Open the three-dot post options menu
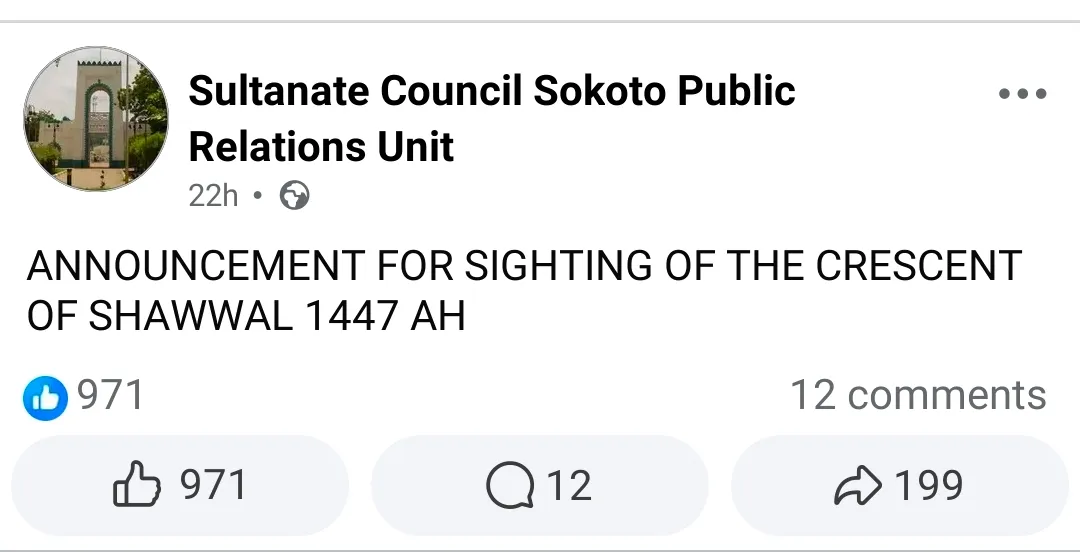This screenshot has width=1080, height=552. (1022, 95)
